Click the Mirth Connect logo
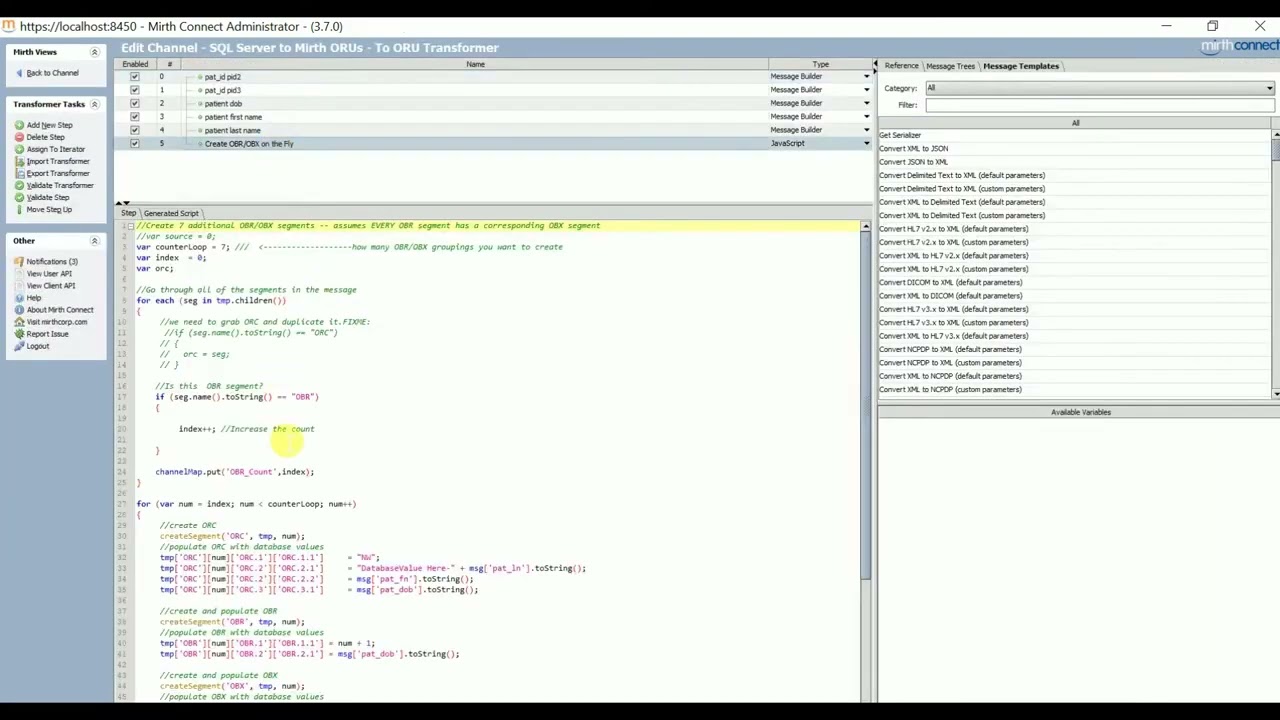1280x720 pixels. (x=1239, y=46)
